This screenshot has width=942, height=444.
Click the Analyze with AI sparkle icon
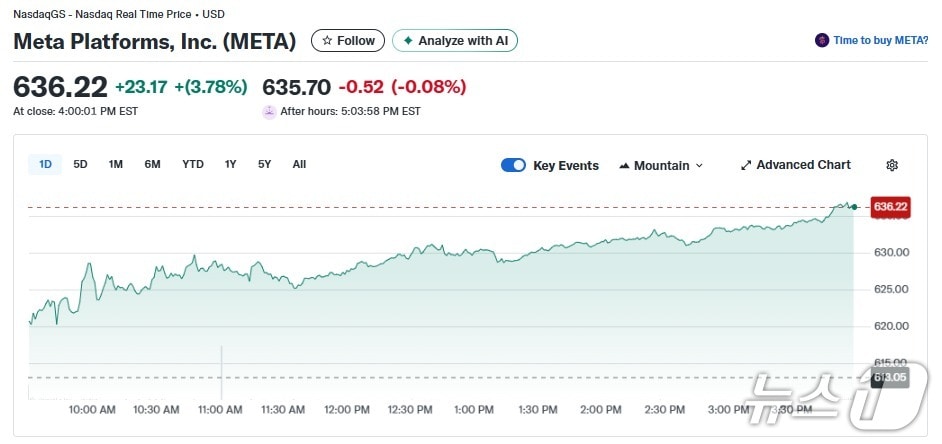click(408, 41)
